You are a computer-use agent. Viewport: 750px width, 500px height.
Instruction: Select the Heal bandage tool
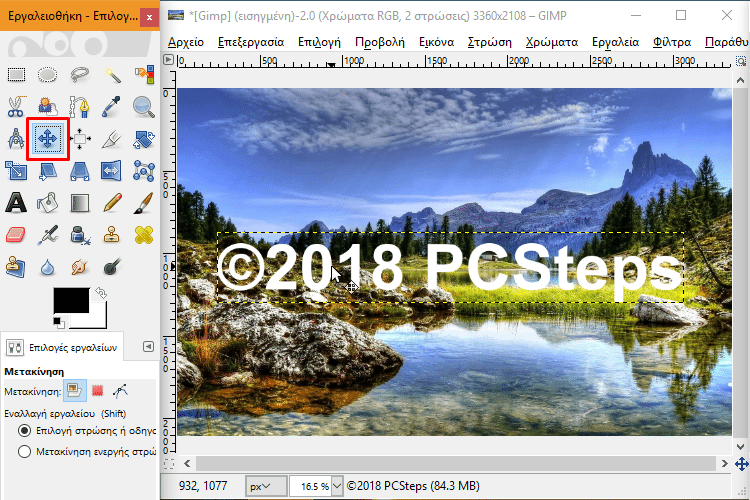coord(144,235)
